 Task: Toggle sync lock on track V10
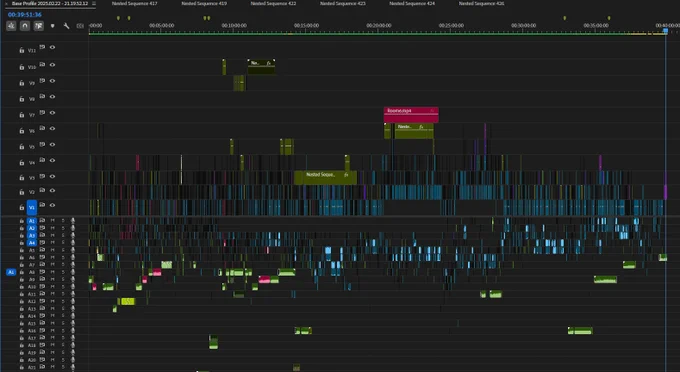coord(42,64)
